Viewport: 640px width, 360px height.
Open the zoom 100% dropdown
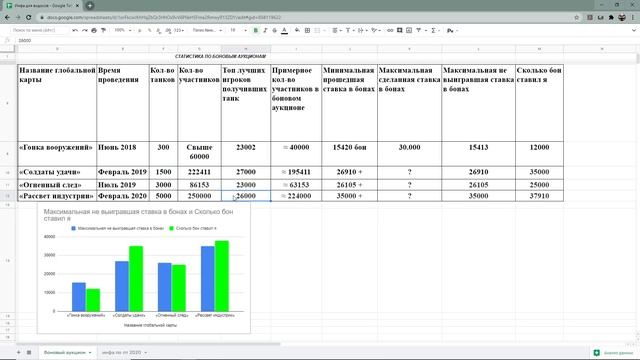122,30
